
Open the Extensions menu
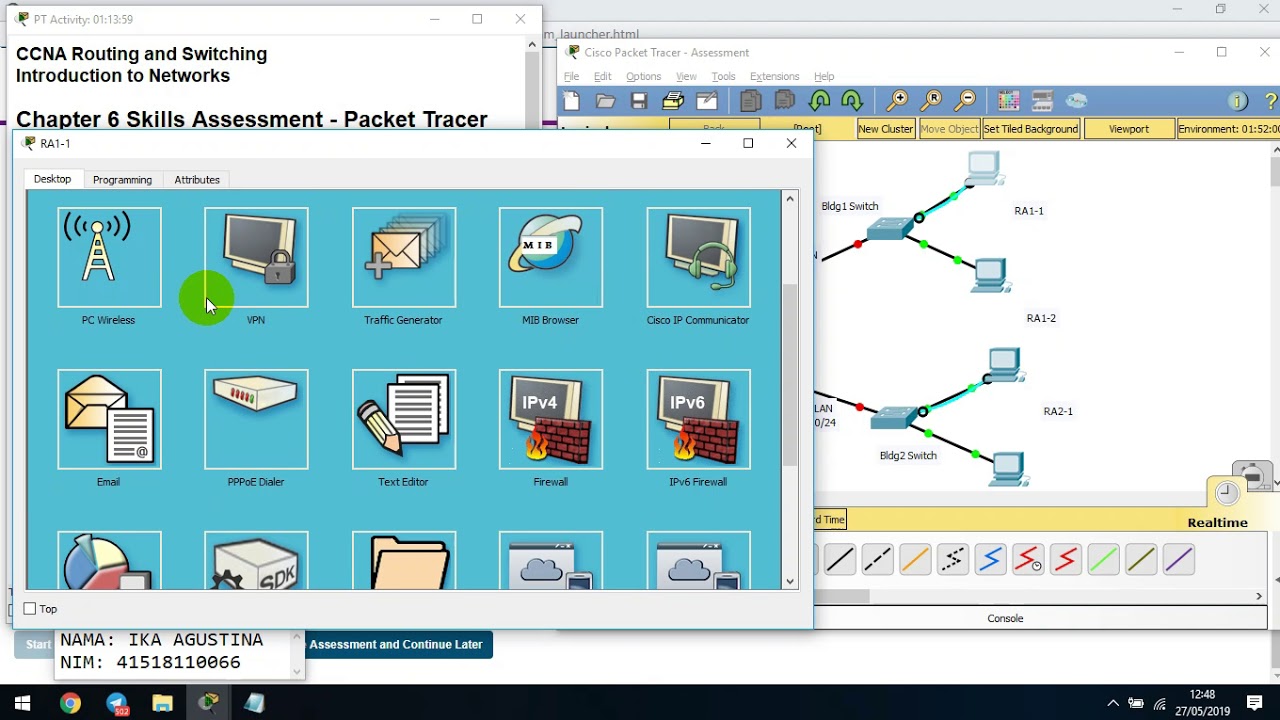[774, 76]
